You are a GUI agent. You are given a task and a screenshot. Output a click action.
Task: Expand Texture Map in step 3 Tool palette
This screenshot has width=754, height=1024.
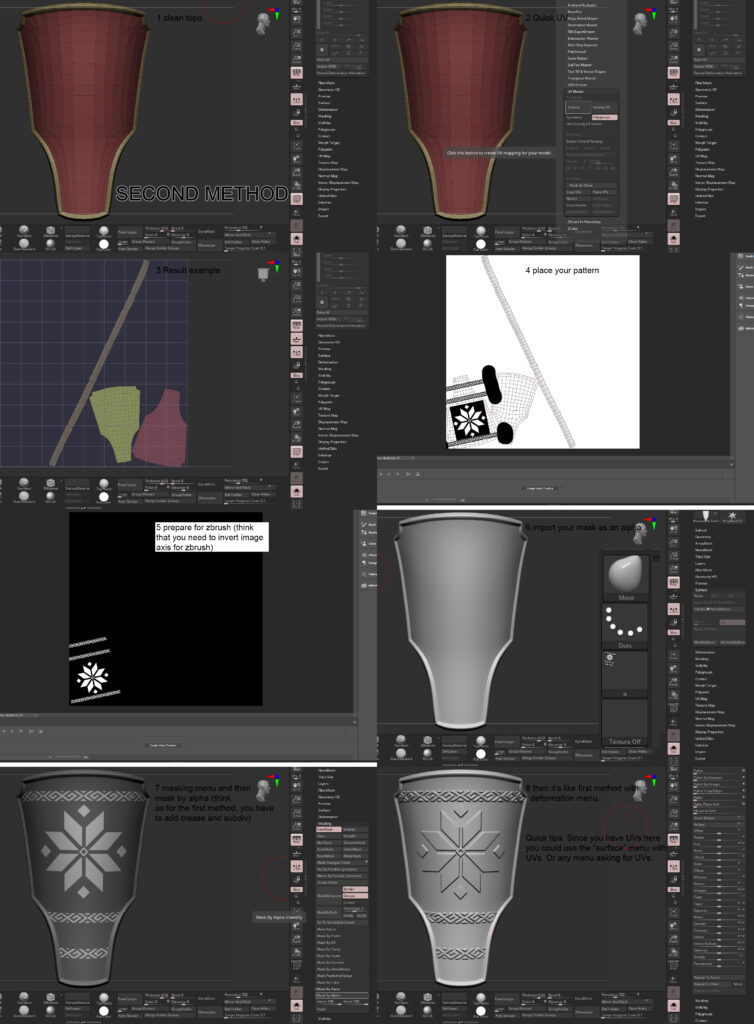pyautogui.click(x=328, y=415)
